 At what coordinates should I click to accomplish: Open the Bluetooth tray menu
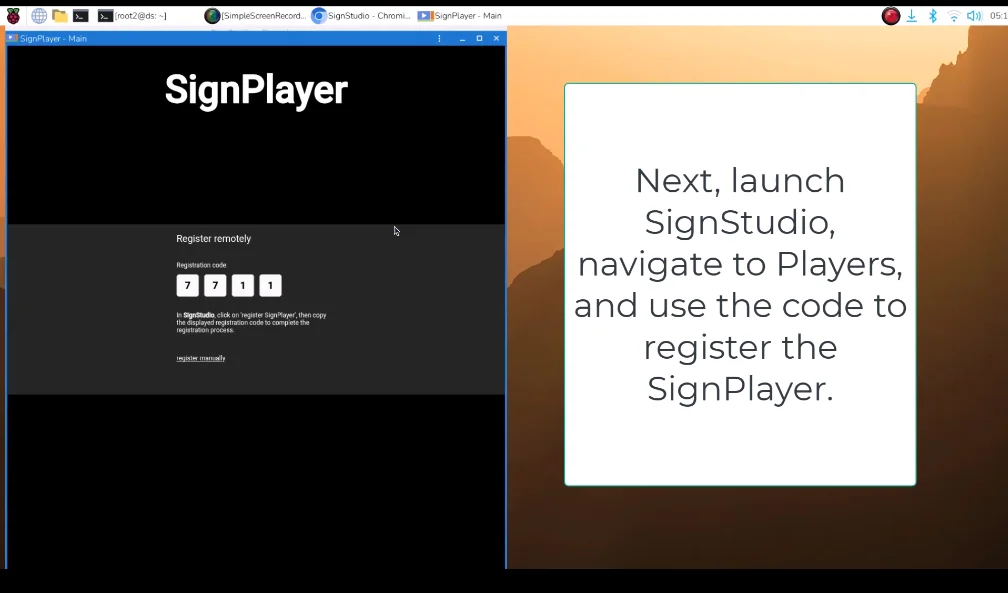933,16
